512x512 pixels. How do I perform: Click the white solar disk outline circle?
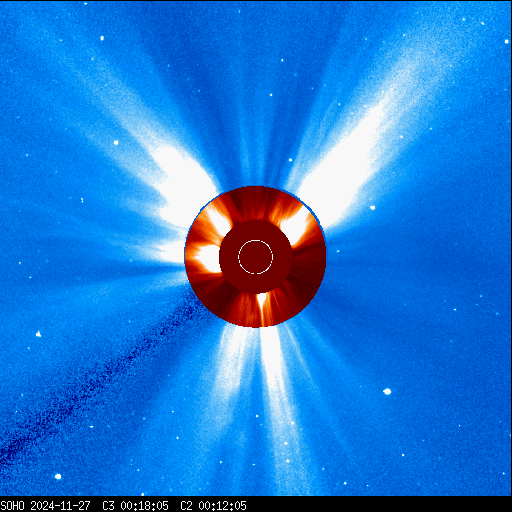pos(256,257)
